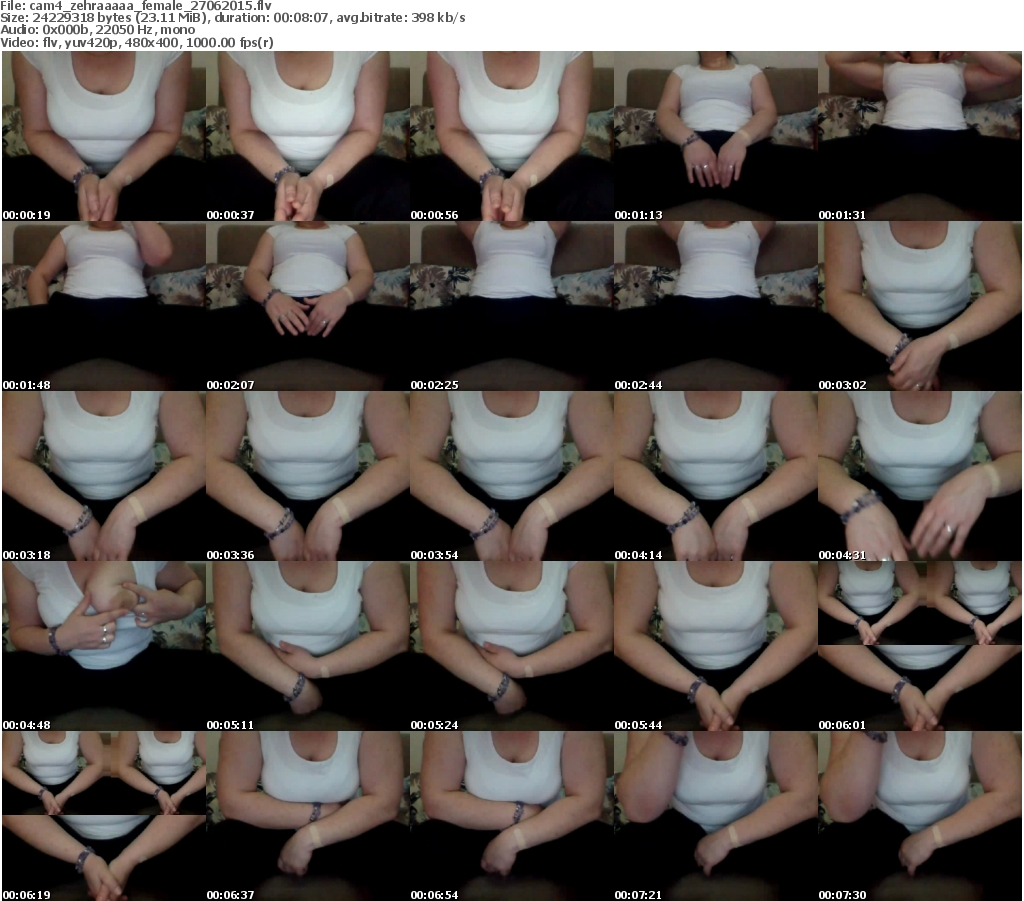The height and width of the screenshot is (901, 1024).
Task: Pick the thumbnail at 00:07:21
Action: pos(716,815)
